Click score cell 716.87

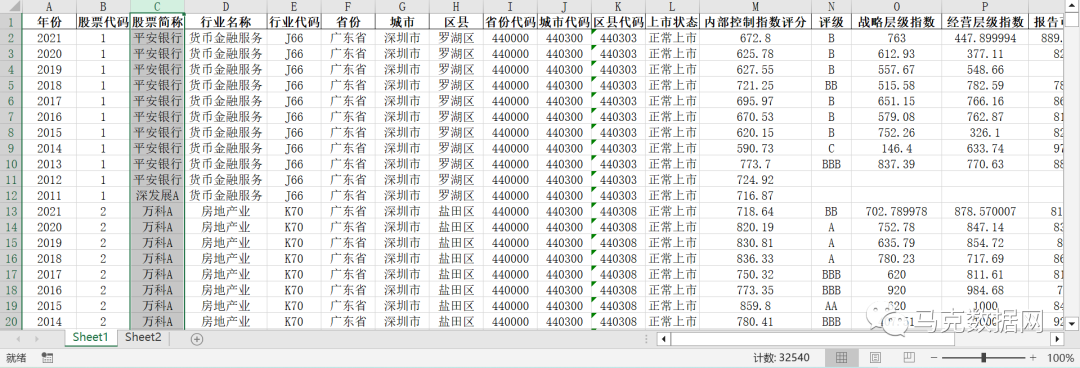click(x=756, y=196)
